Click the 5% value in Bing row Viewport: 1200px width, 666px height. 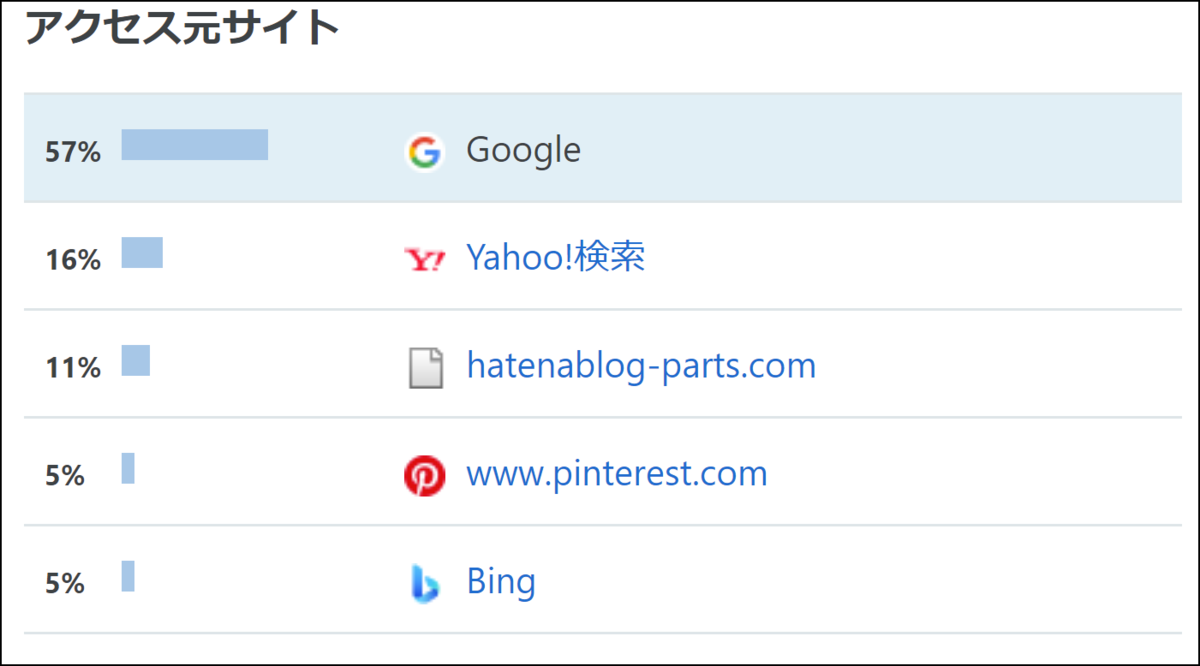click(x=65, y=585)
